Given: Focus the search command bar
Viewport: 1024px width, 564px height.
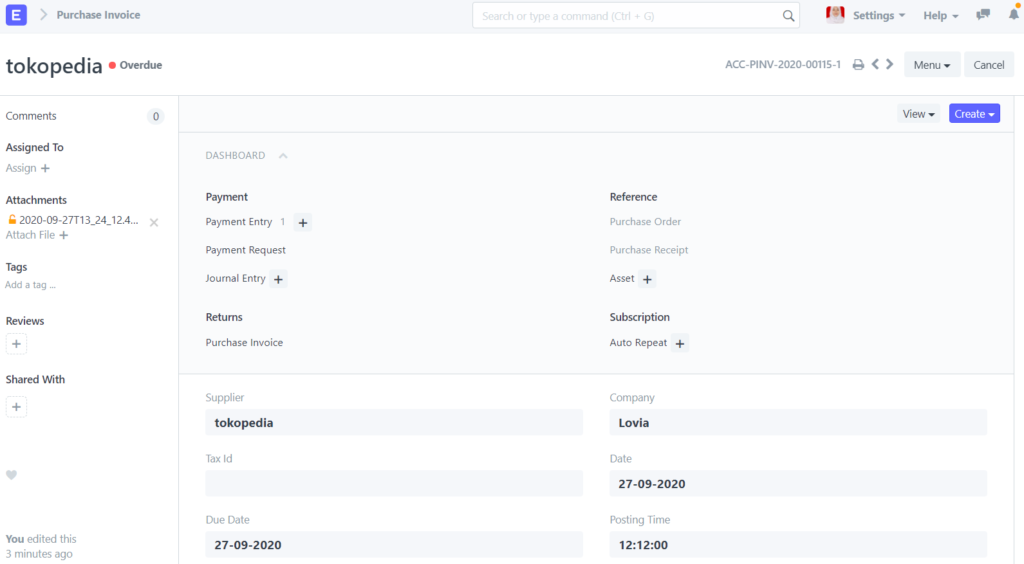Looking at the screenshot, I should 636,16.
